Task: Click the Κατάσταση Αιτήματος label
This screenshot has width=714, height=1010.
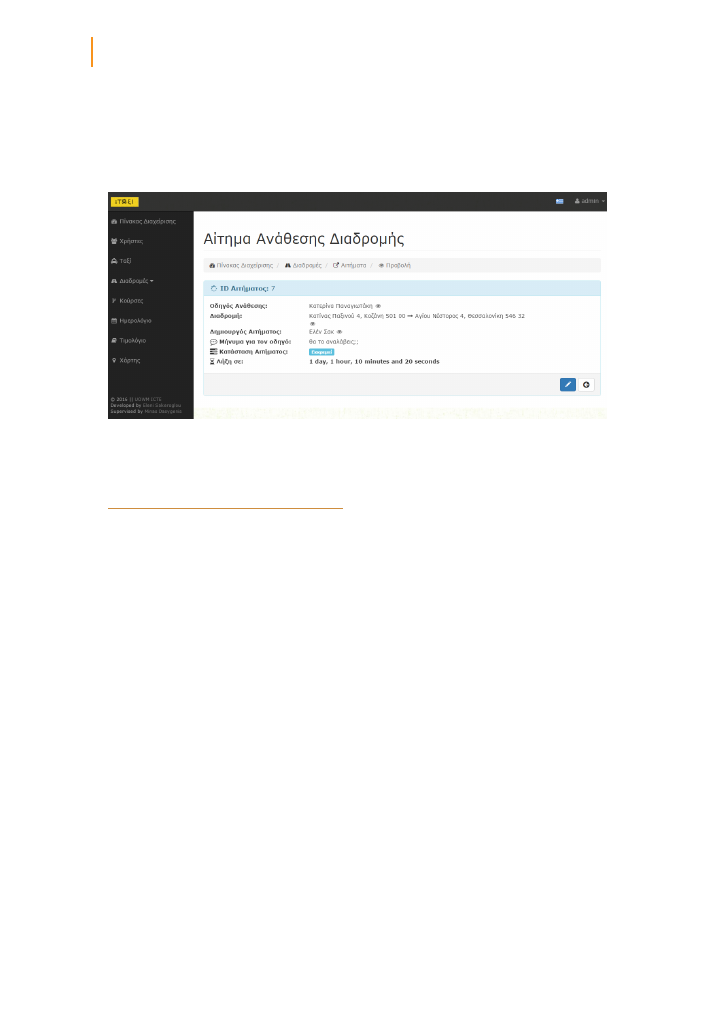Action: [x=249, y=352]
